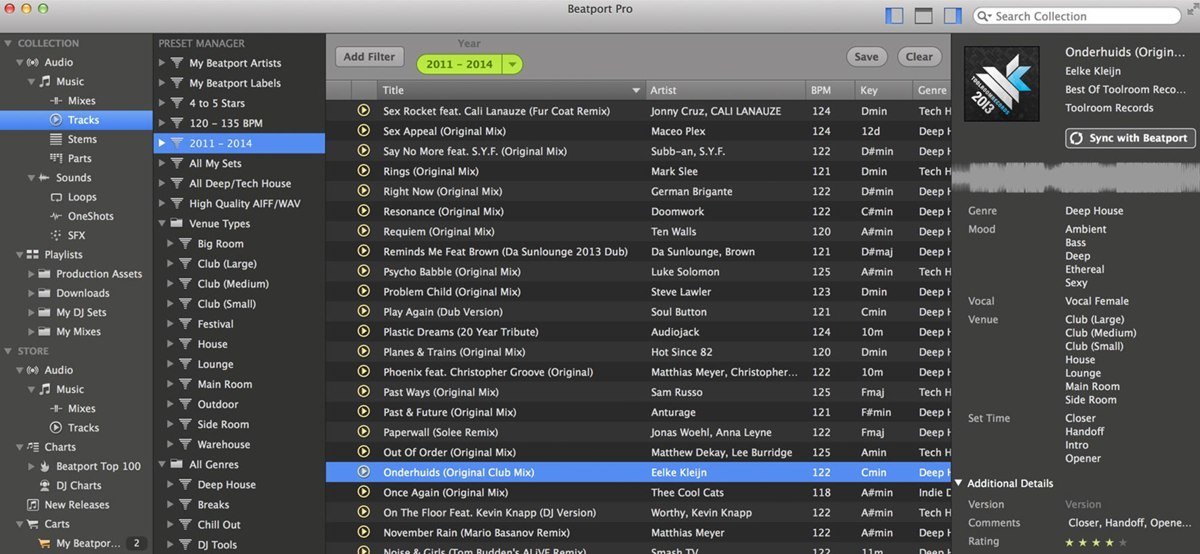Play Onderhuids (Original Club Mix) preview icon

coord(364,472)
